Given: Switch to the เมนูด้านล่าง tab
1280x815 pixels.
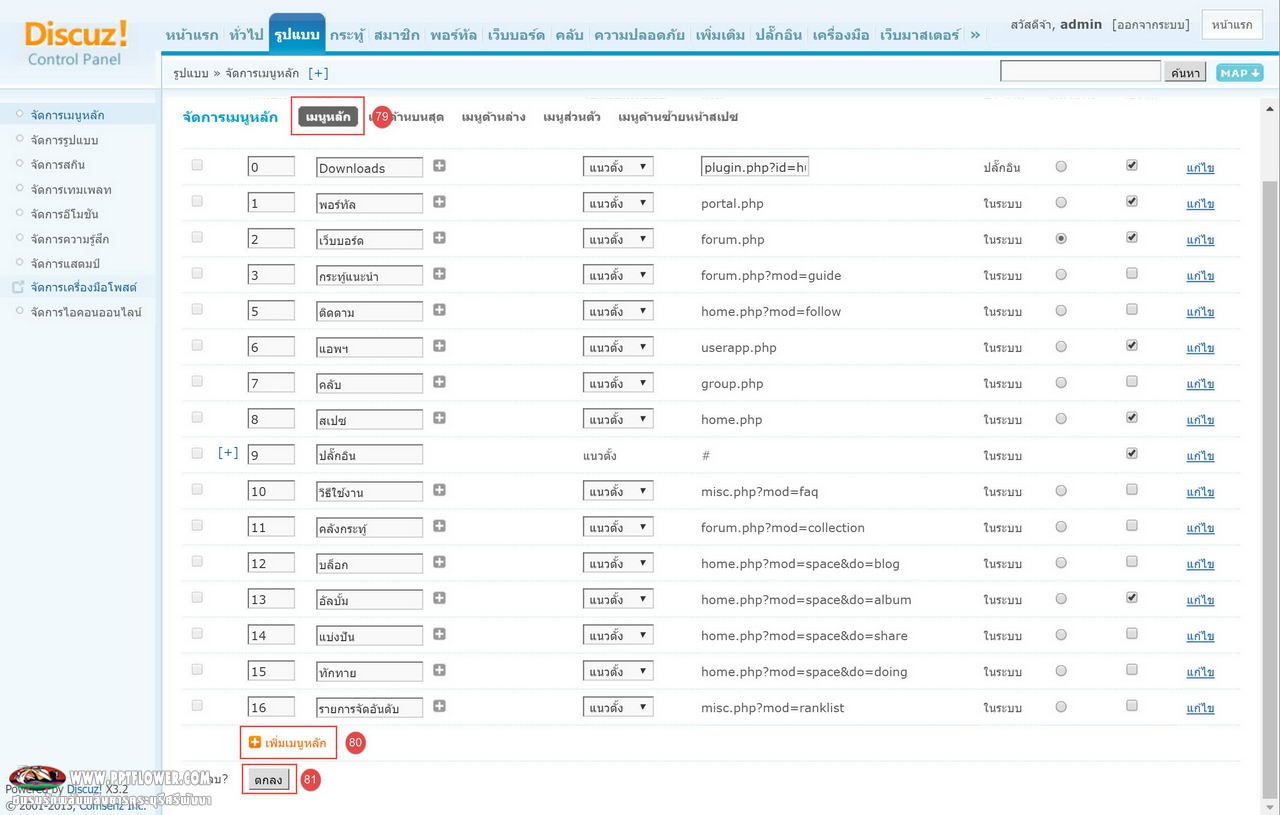Looking at the screenshot, I should click(494, 117).
